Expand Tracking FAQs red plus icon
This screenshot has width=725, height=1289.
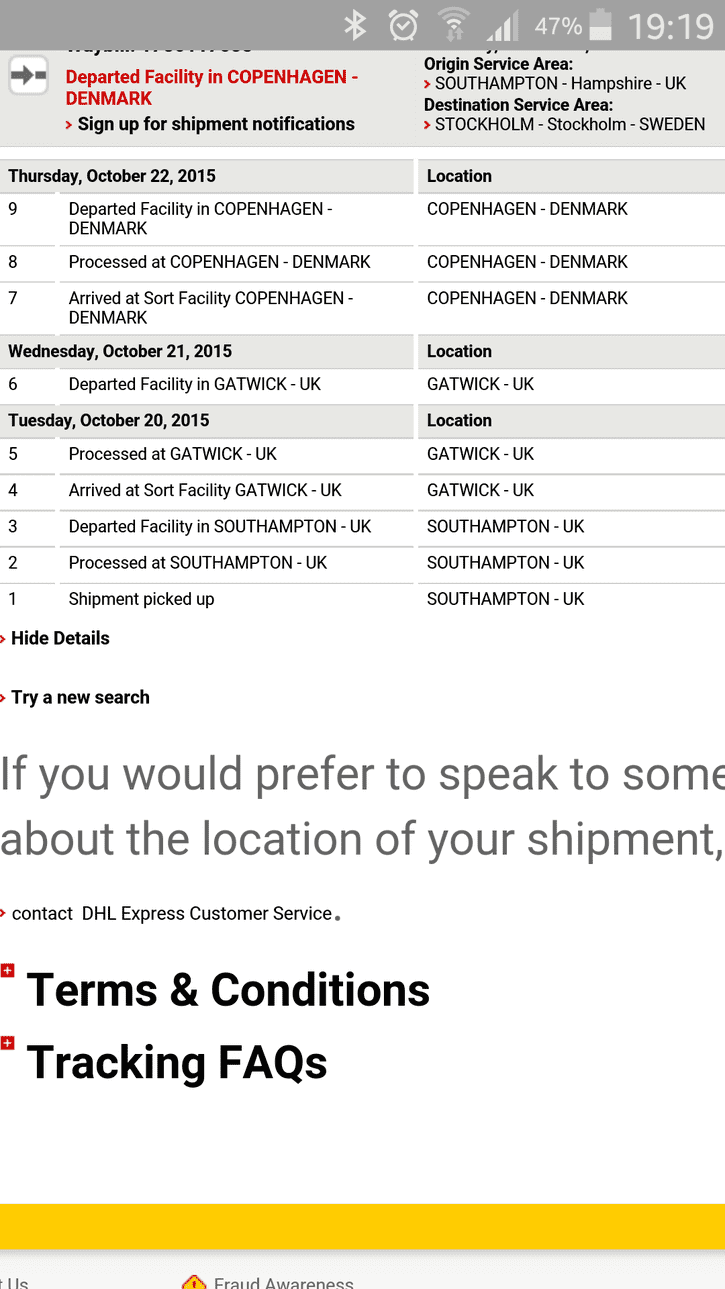8,1044
